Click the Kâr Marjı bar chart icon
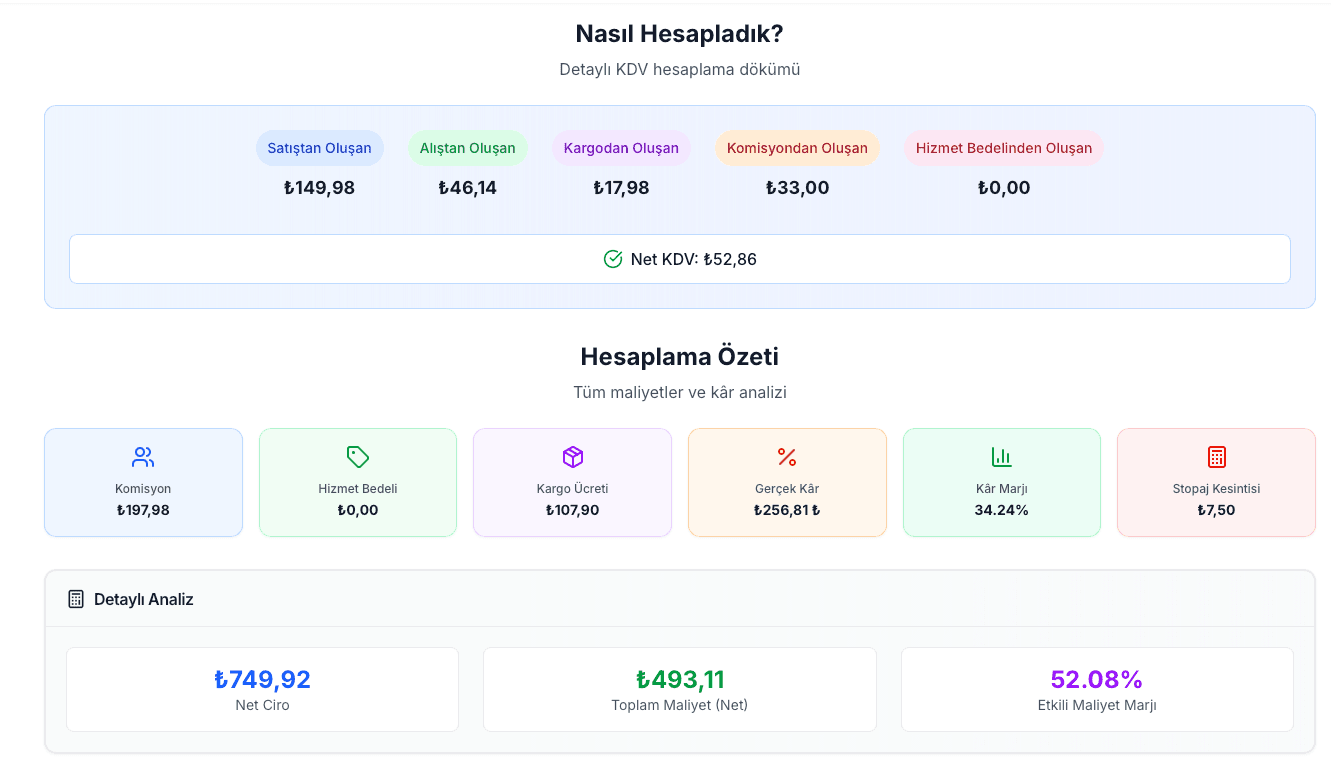Screen dimensions: 1331x775 point(1002,457)
